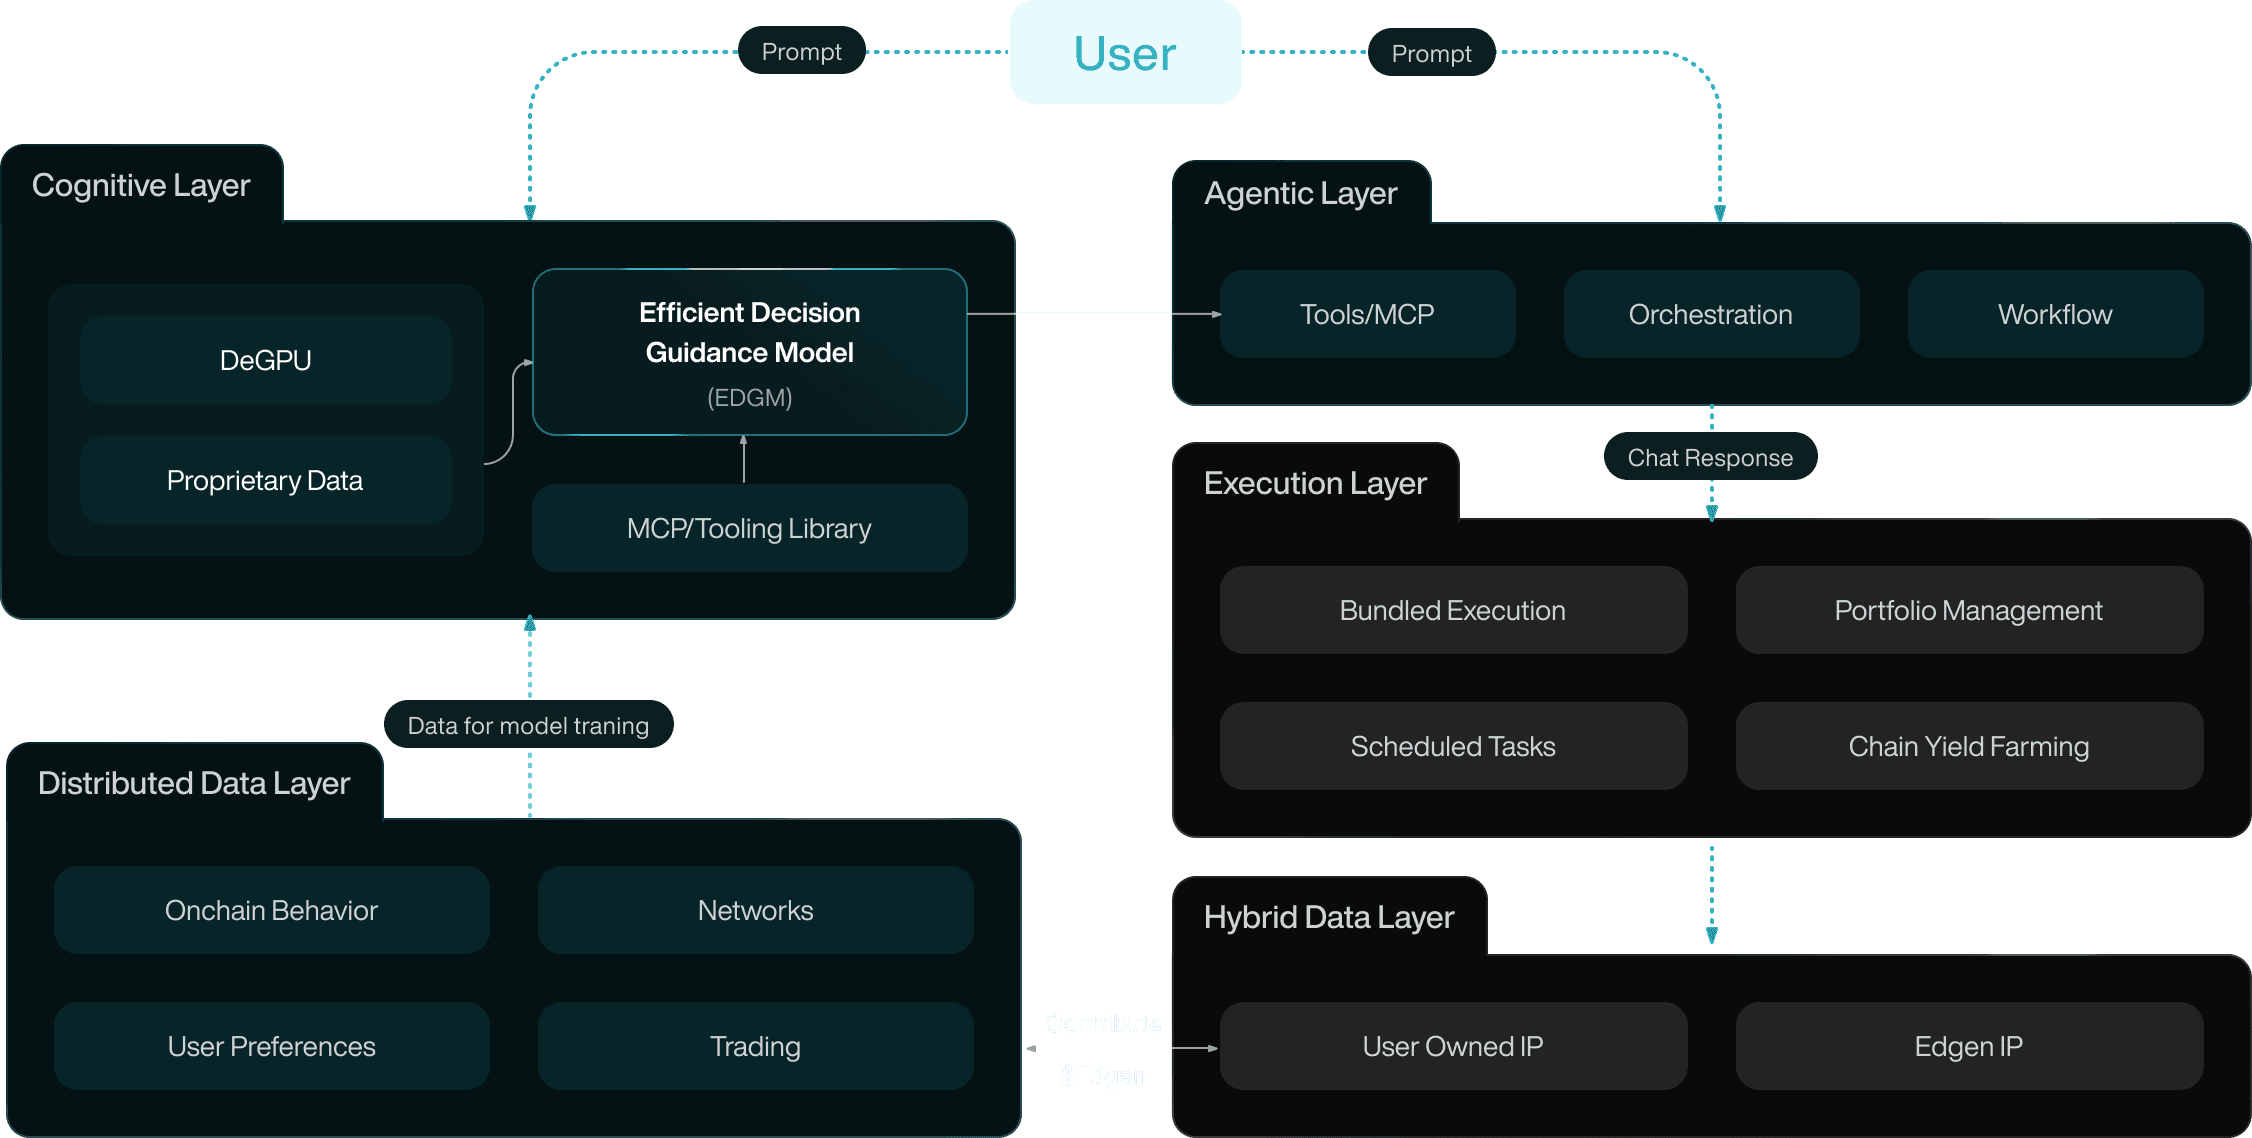Select the Proprietary Data block
2252x1138 pixels.
coord(266,480)
